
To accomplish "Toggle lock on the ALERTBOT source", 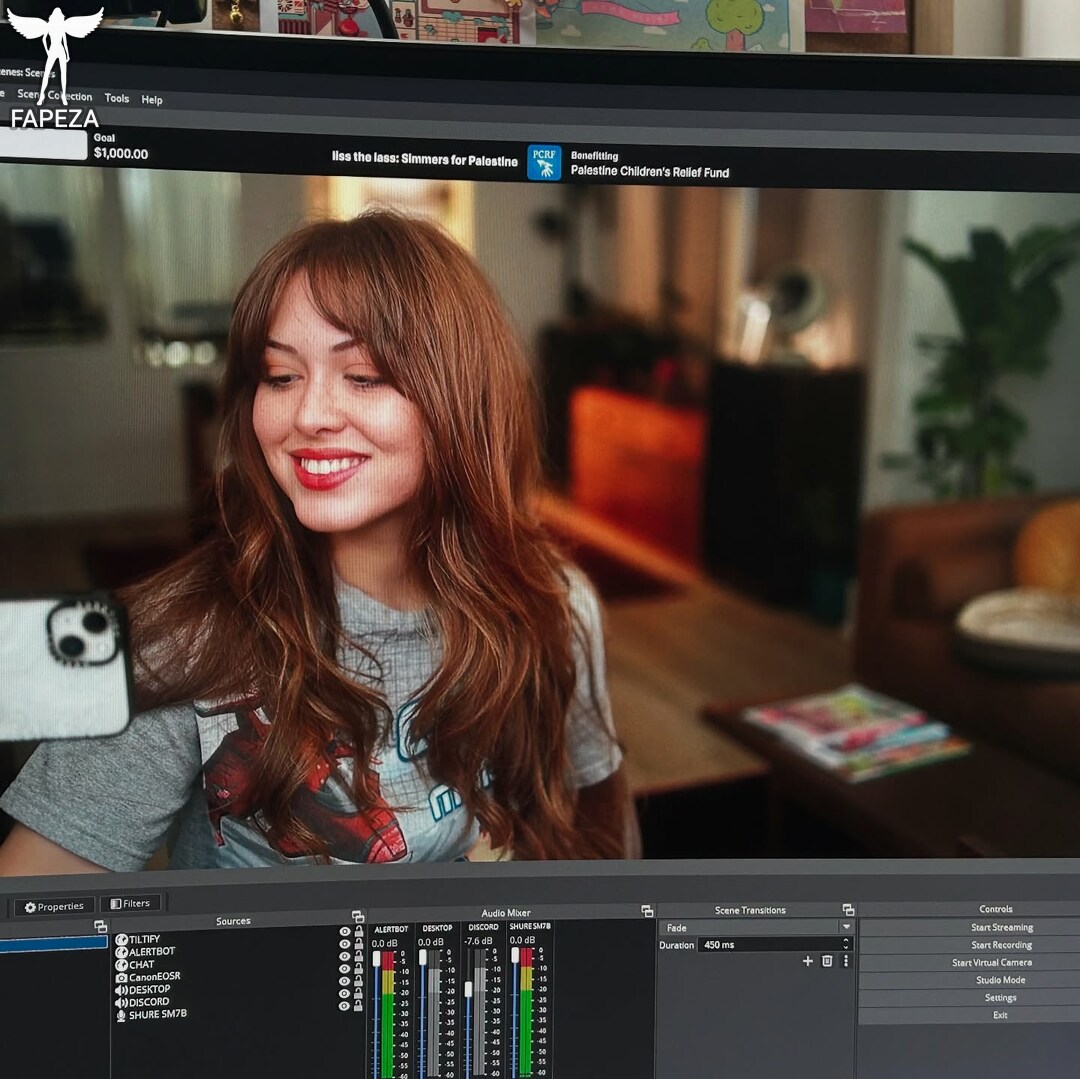I will pyautogui.click(x=358, y=944).
